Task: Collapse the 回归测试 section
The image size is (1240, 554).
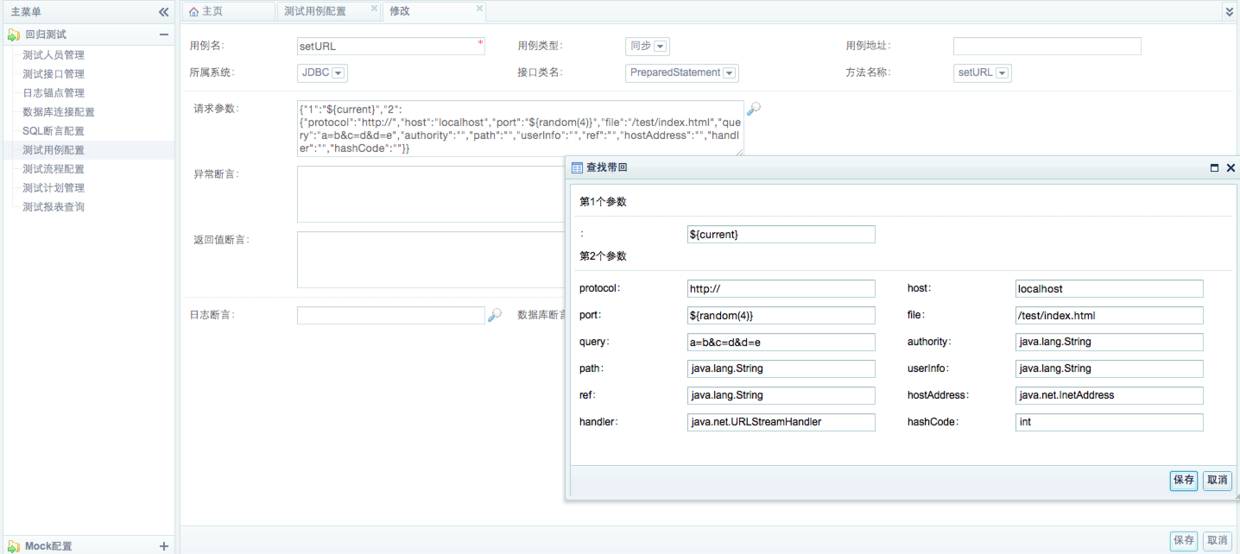Action: point(164,35)
